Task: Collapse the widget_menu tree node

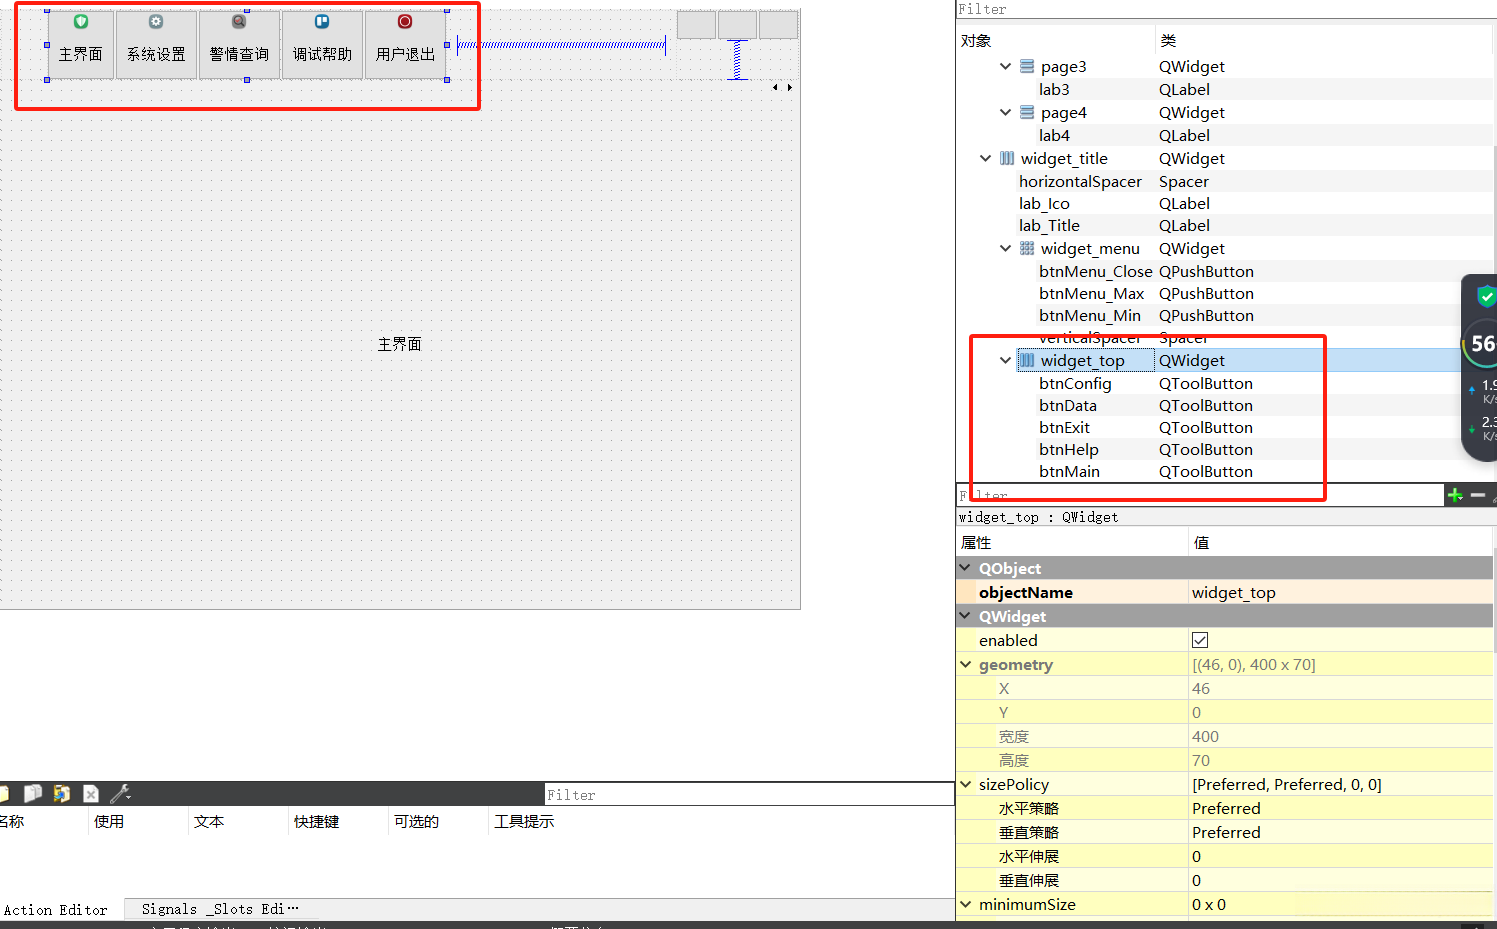Action: point(1005,248)
